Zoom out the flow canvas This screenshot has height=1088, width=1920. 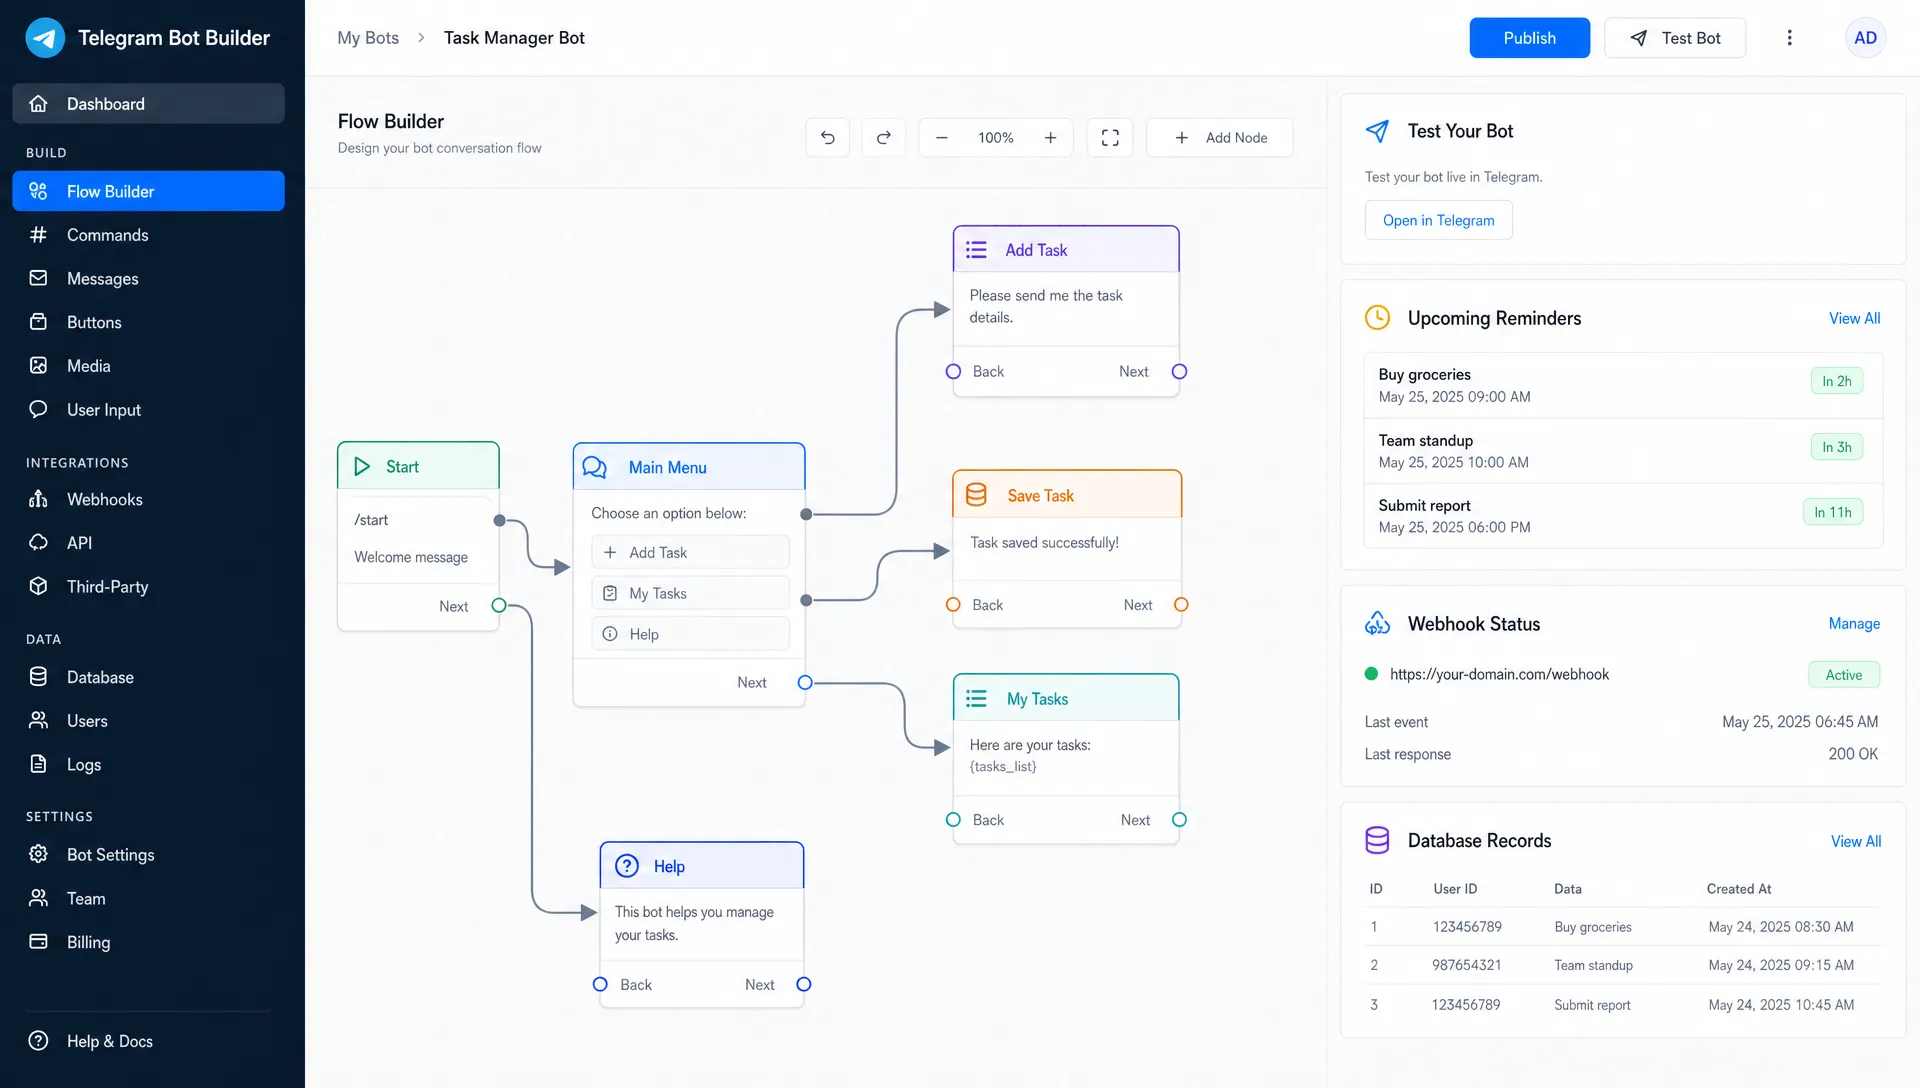(941, 138)
